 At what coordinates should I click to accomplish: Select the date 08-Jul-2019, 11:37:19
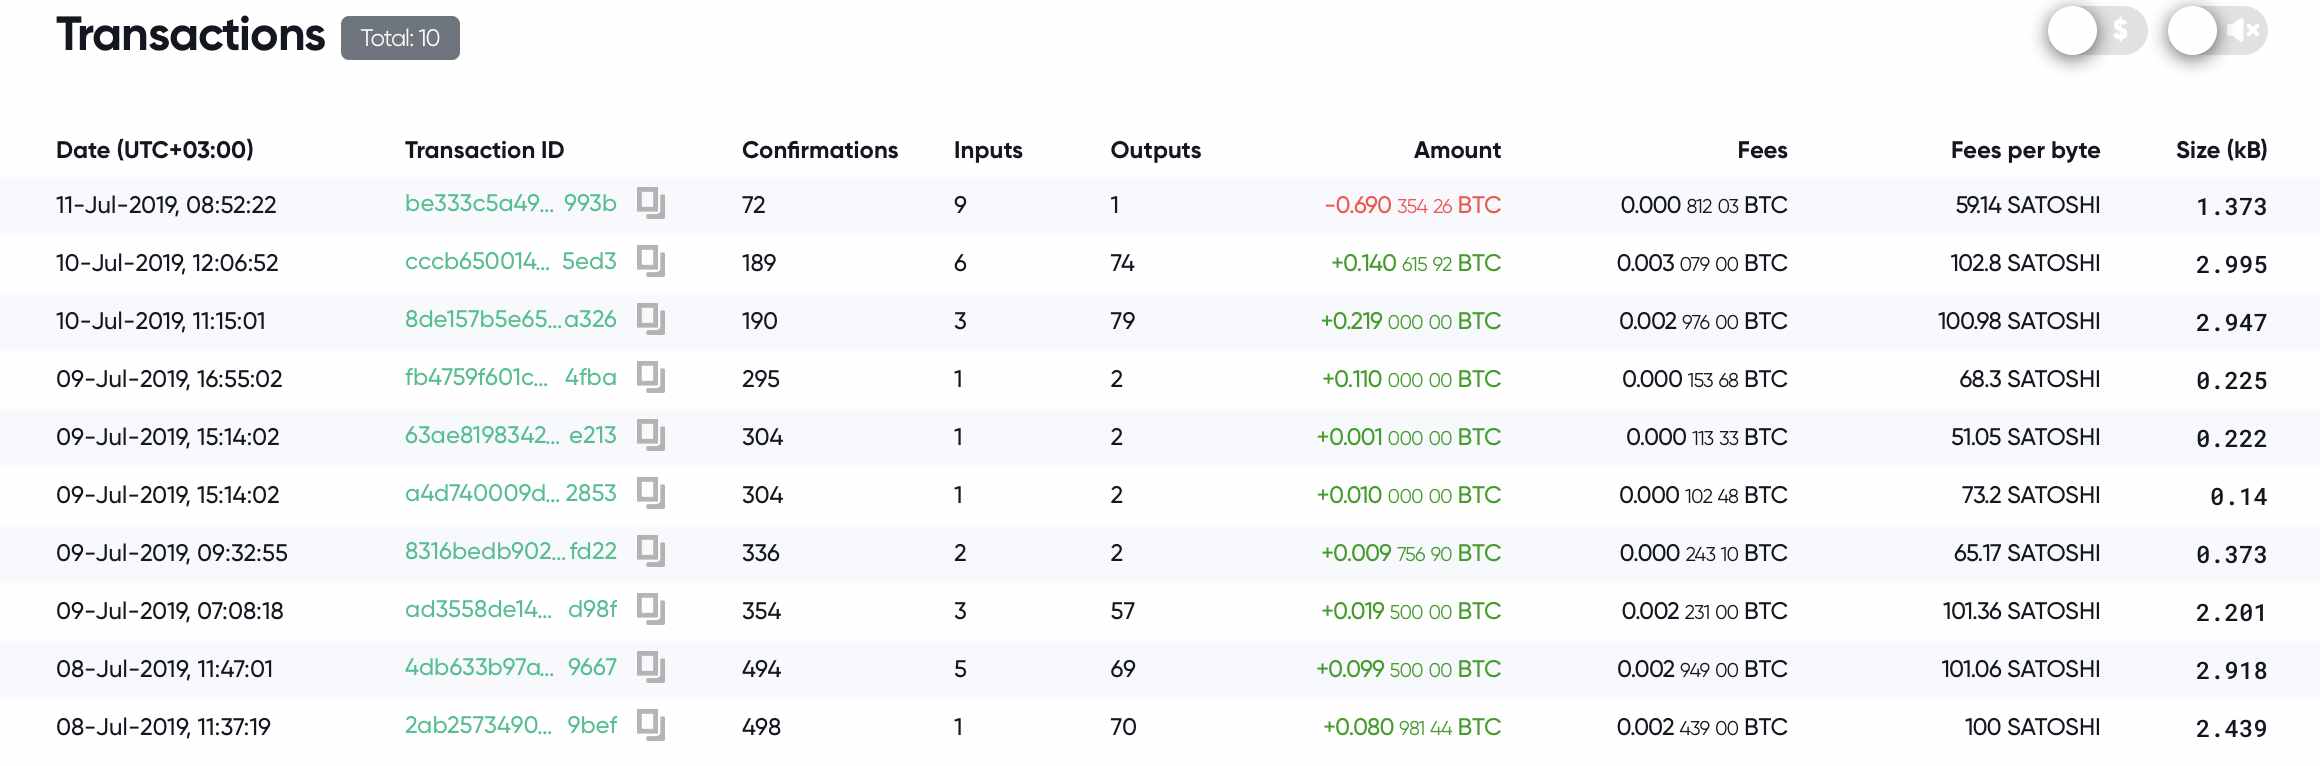(x=163, y=727)
